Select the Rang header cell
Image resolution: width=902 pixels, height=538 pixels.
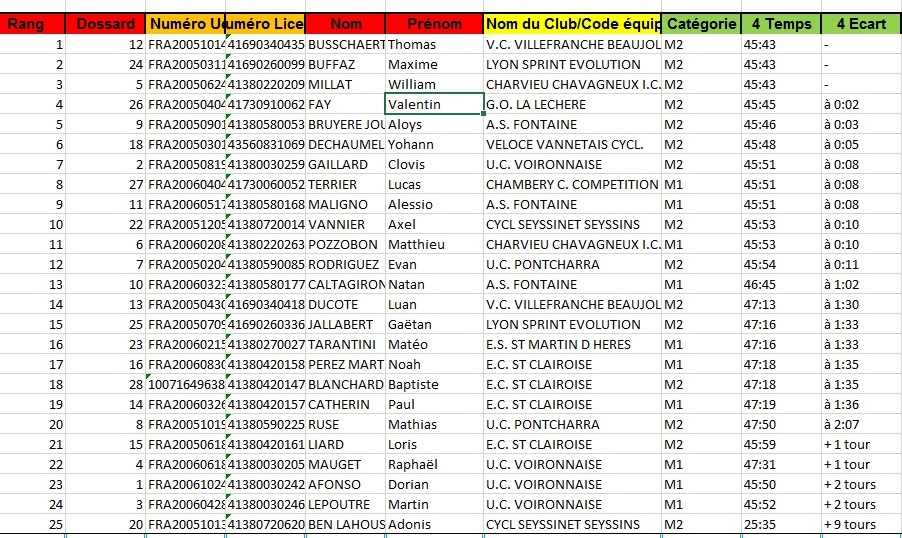click(x=32, y=24)
